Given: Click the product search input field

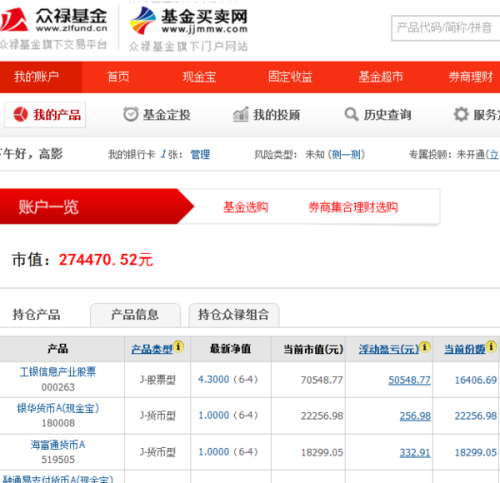Looking at the screenshot, I should (445, 28).
